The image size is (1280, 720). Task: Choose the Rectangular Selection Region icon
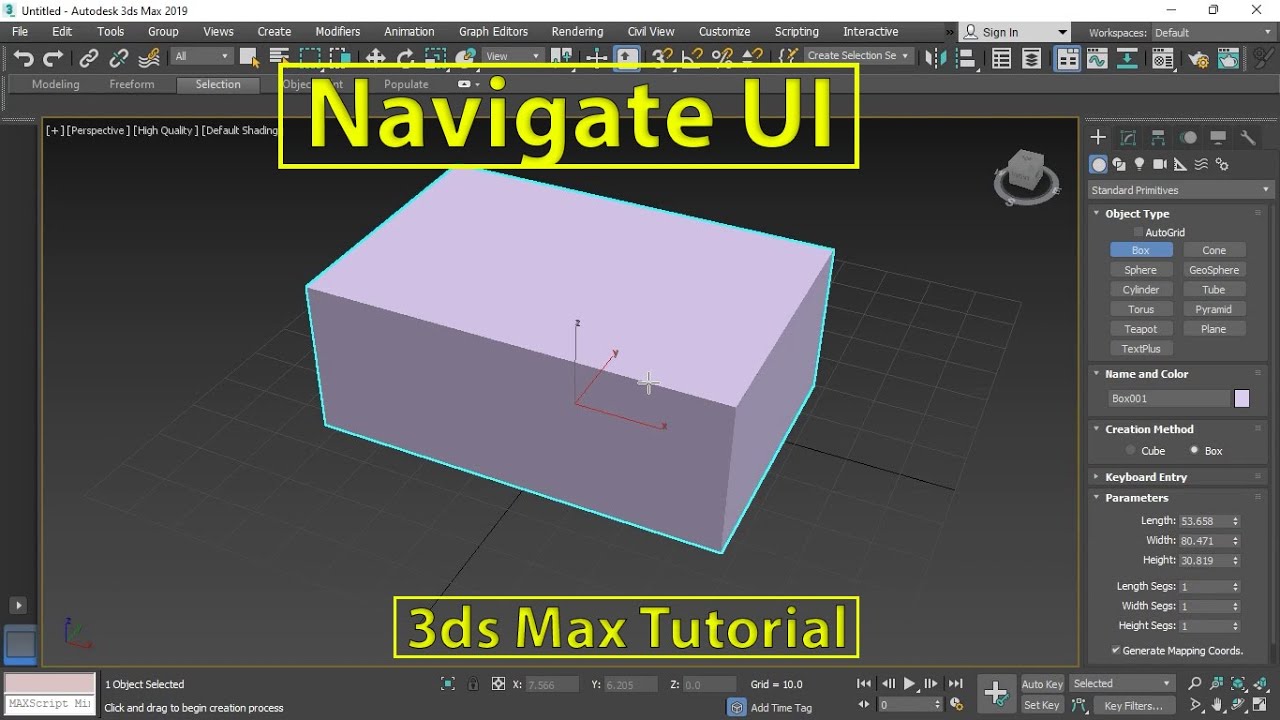click(311, 58)
